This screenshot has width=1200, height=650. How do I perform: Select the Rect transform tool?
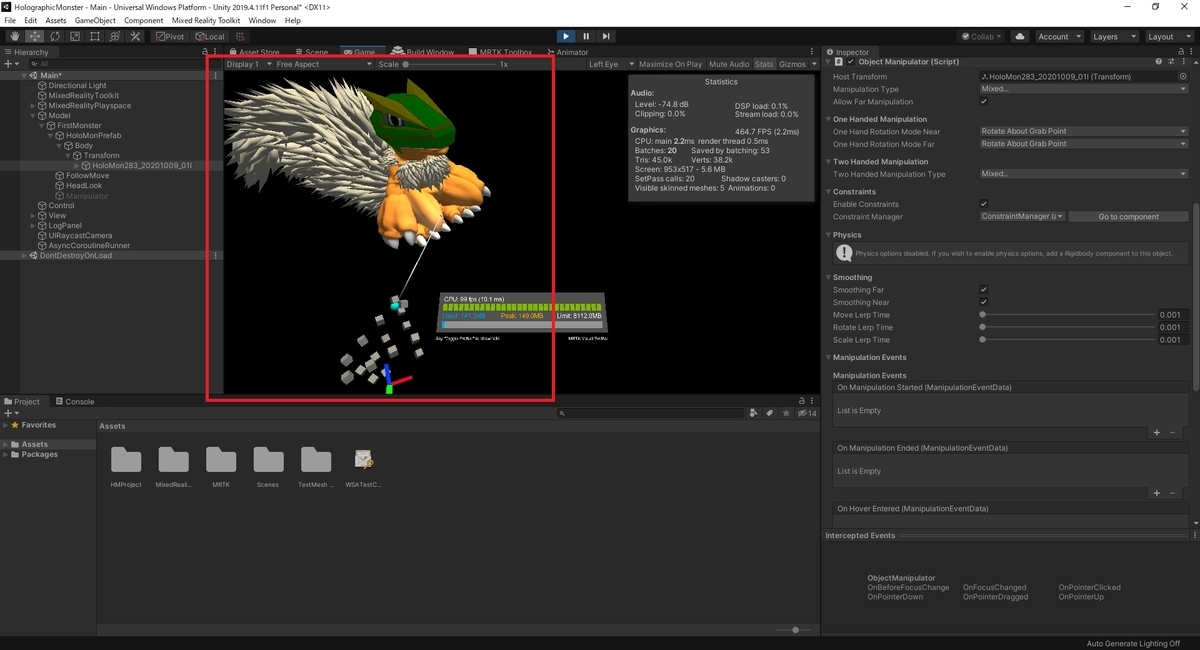click(94, 36)
